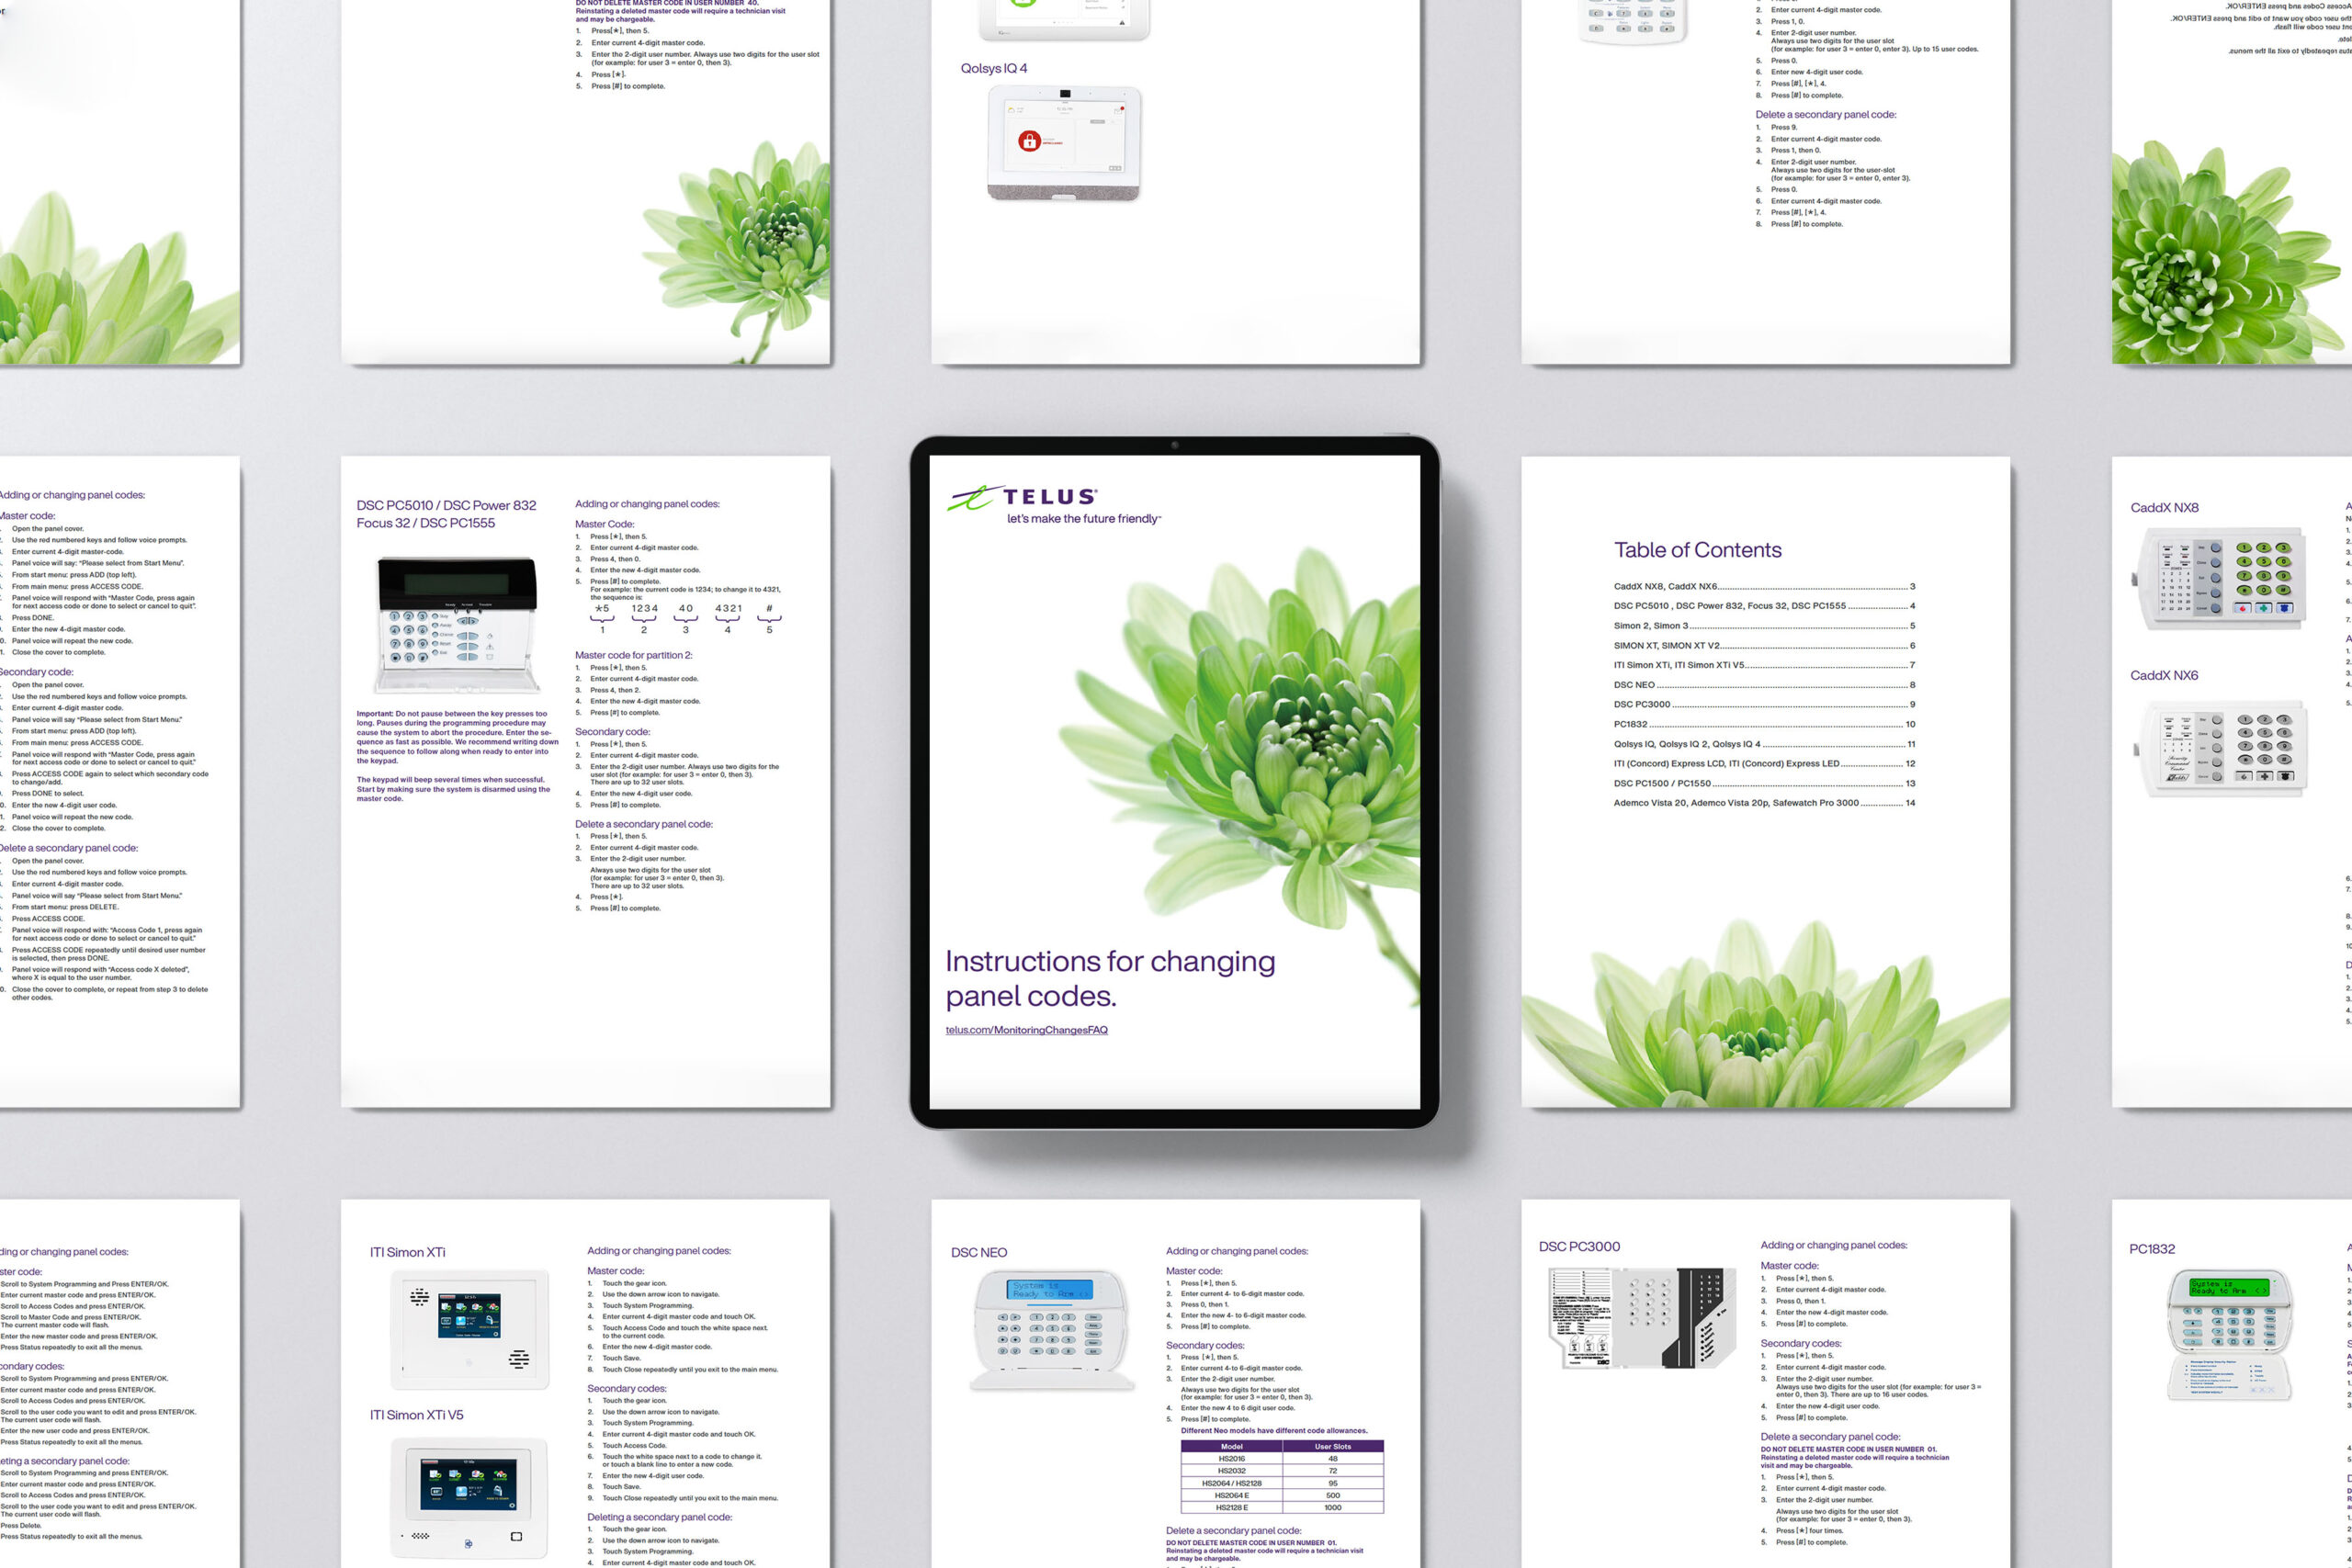Click the 'User Slots' column header in the Neo table
This screenshot has height=1568, width=2352.
1333,1447
